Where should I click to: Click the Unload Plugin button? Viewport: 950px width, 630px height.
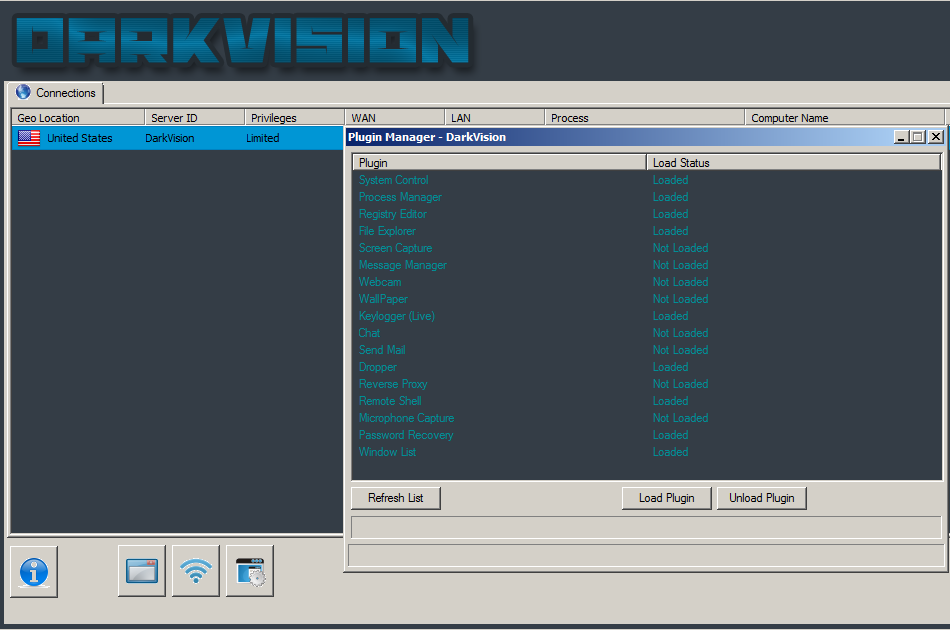point(762,498)
